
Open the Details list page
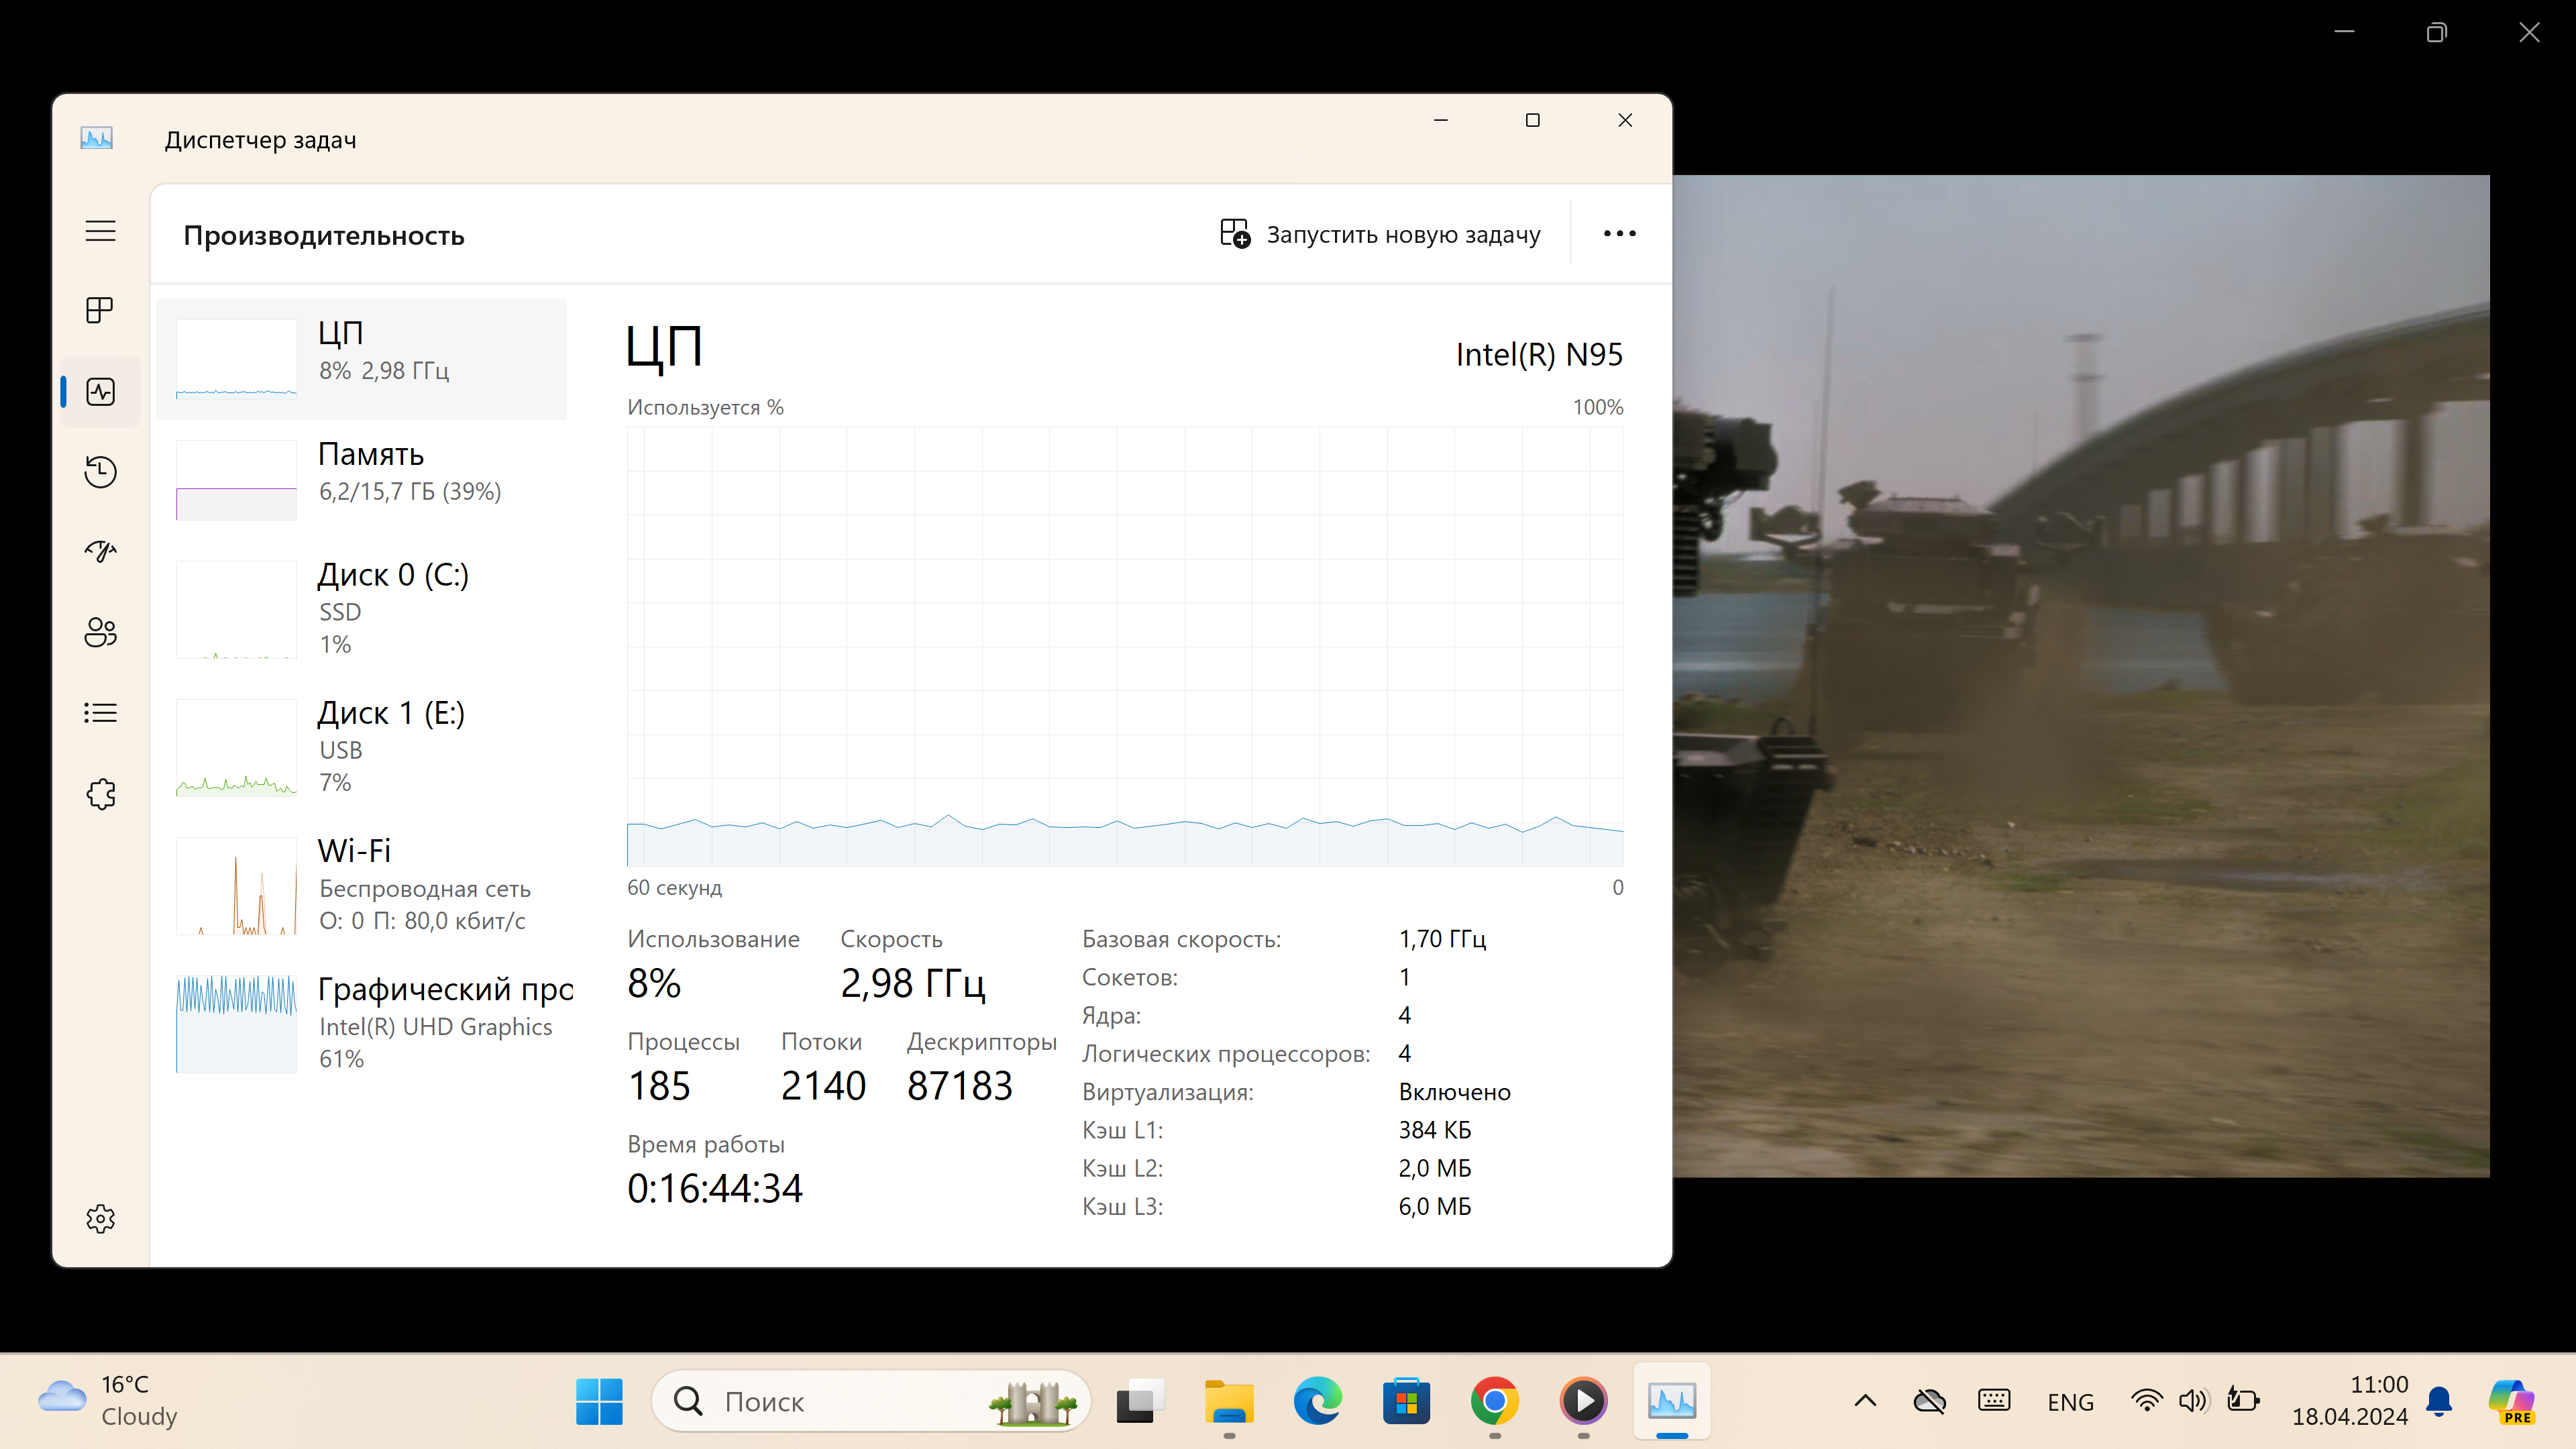pyautogui.click(x=100, y=713)
